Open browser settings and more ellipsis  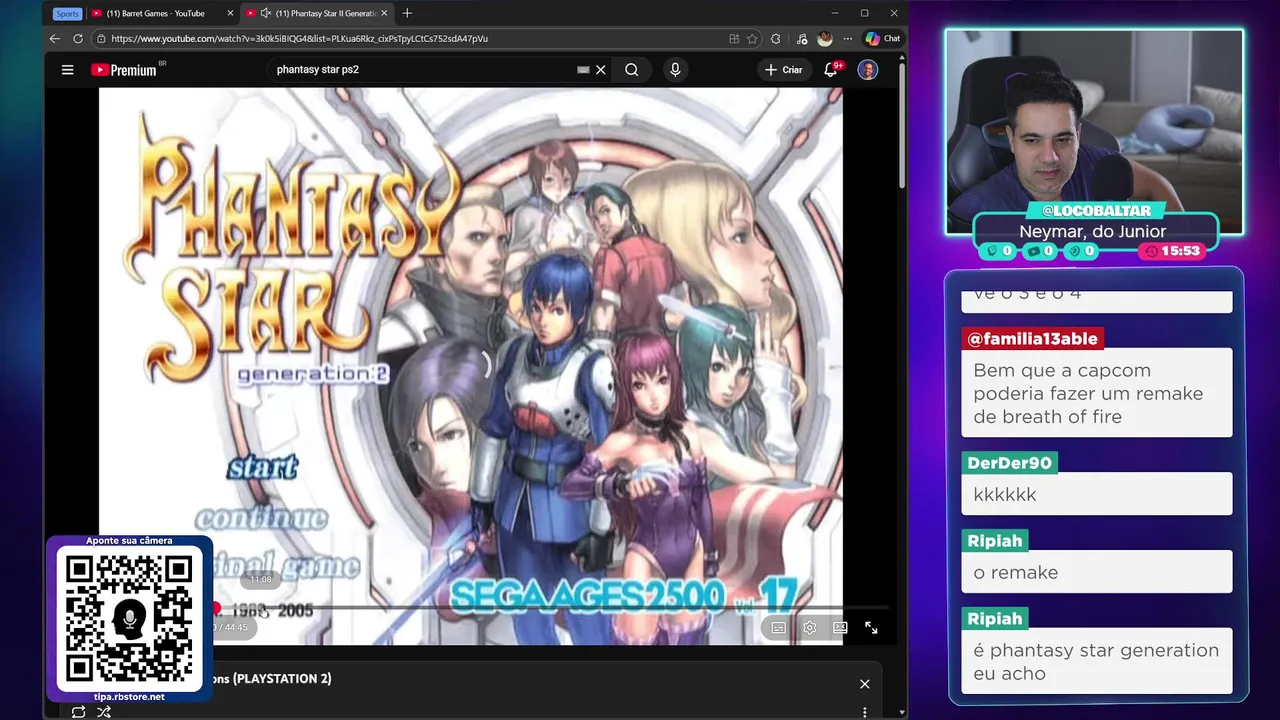(848, 39)
